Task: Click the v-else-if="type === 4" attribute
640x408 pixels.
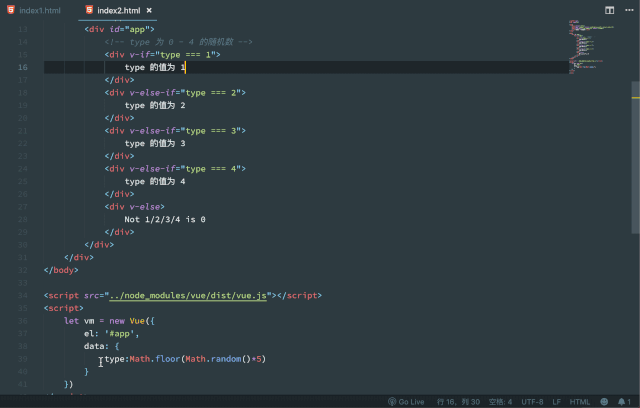Action: click(x=185, y=169)
